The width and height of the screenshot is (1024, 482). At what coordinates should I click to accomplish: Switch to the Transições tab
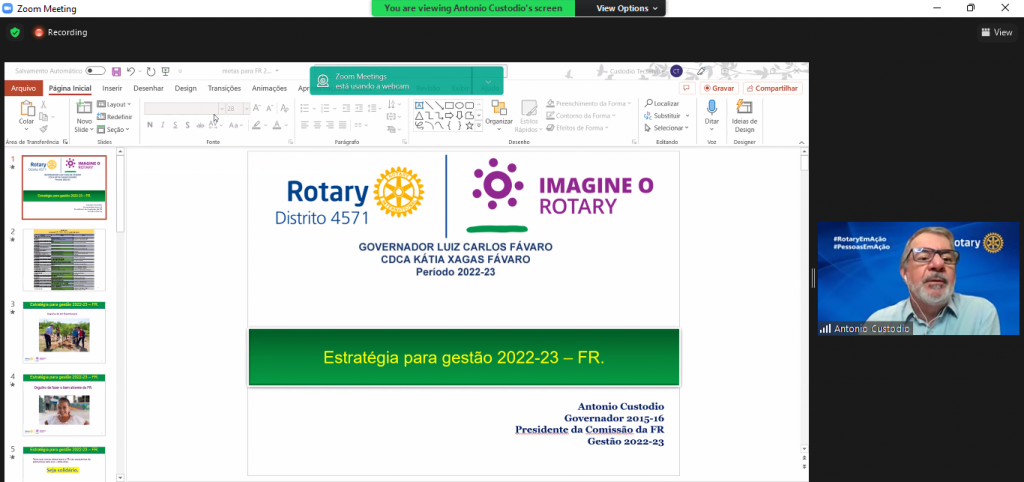point(224,88)
